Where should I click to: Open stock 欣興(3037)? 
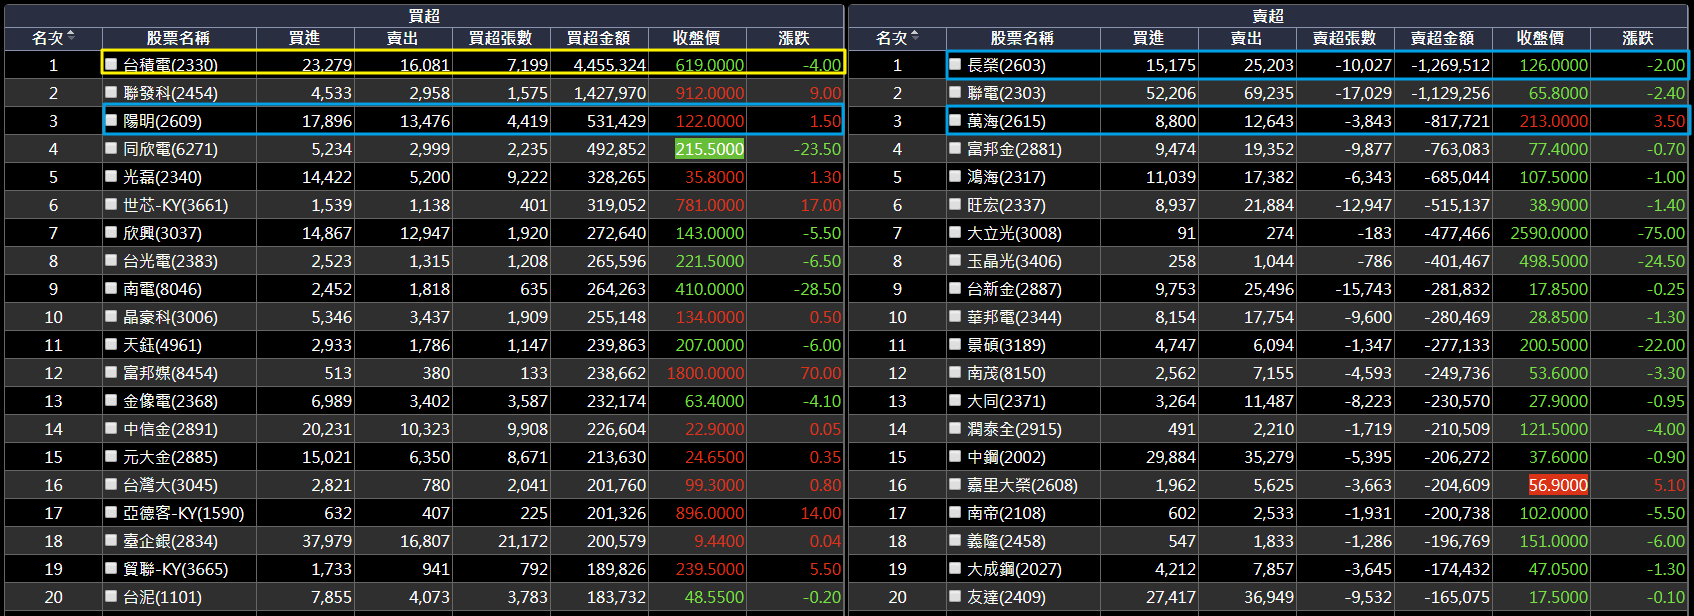click(x=162, y=233)
